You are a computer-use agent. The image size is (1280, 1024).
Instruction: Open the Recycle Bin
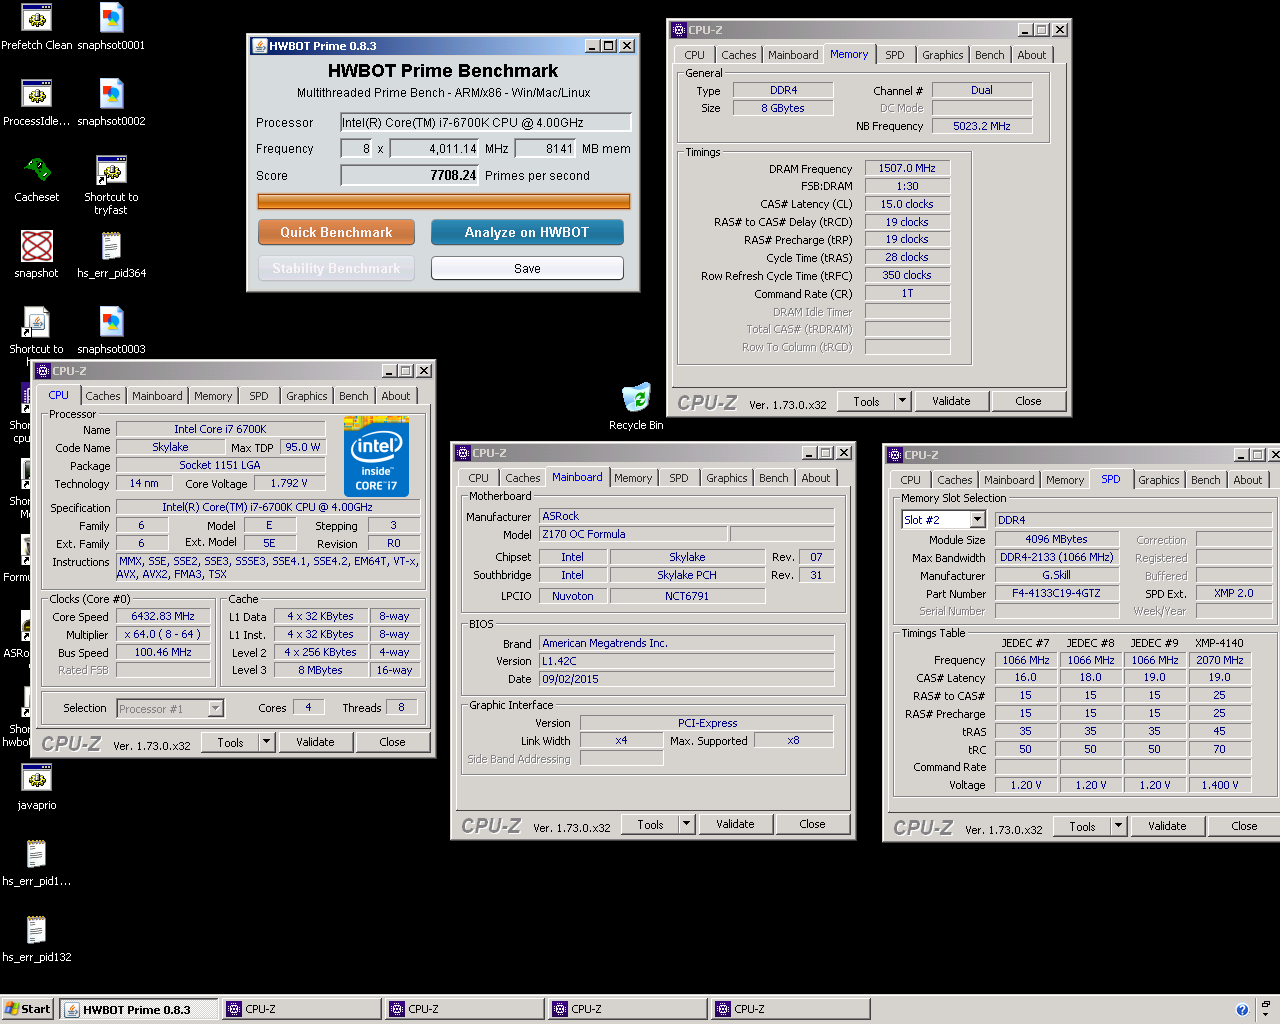pos(636,406)
